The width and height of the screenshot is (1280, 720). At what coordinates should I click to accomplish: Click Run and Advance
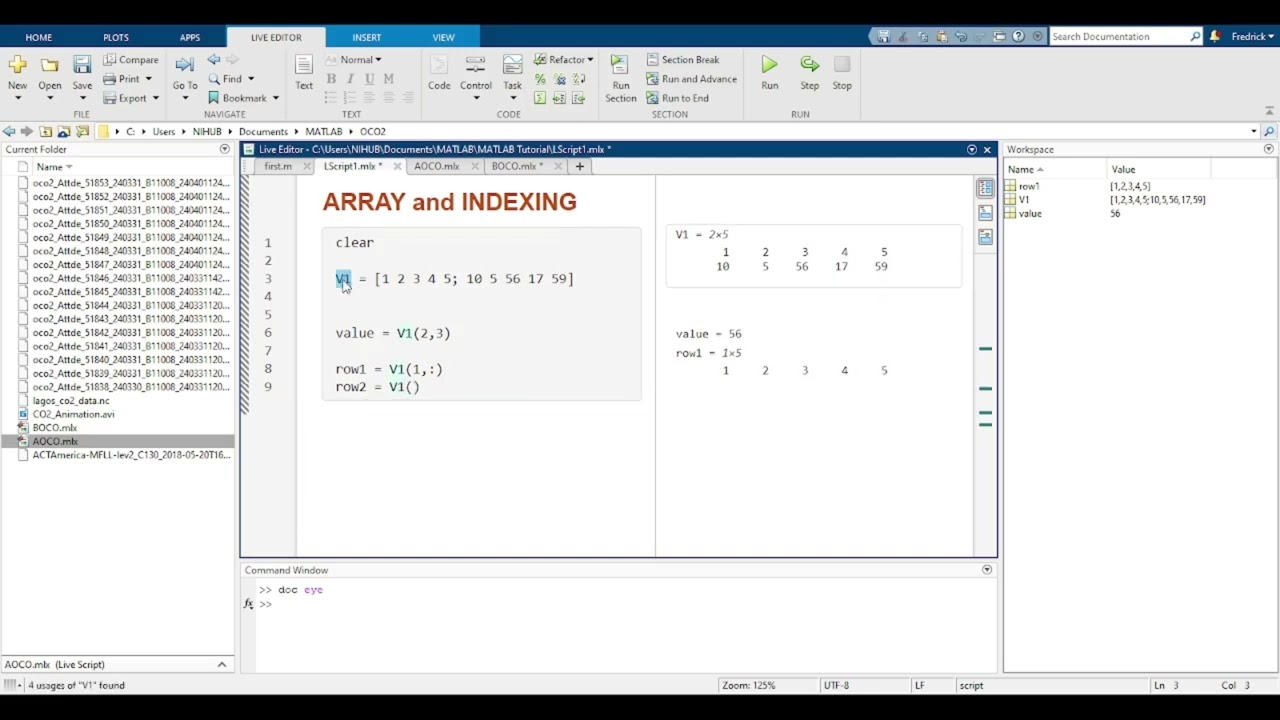pos(691,79)
